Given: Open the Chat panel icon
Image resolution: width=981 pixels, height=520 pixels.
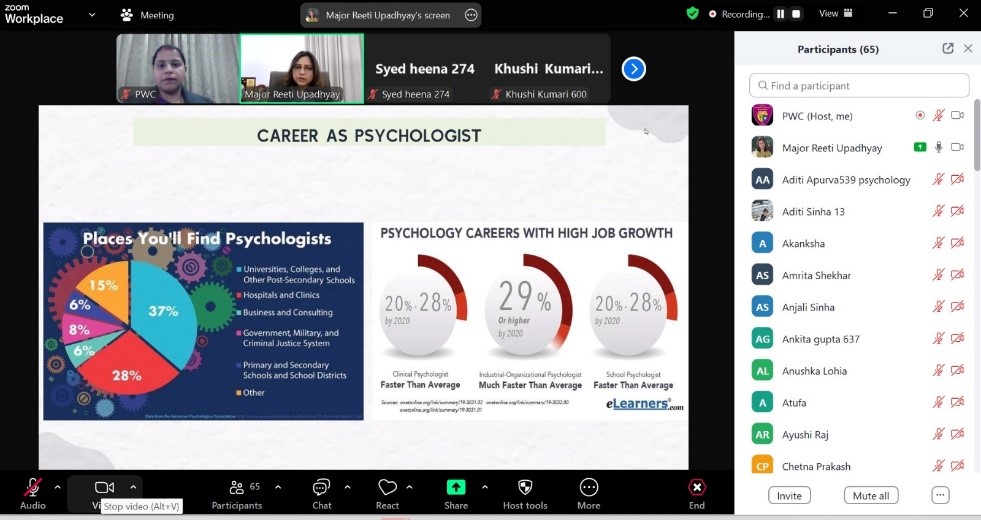Looking at the screenshot, I should click(x=321, y=487).
